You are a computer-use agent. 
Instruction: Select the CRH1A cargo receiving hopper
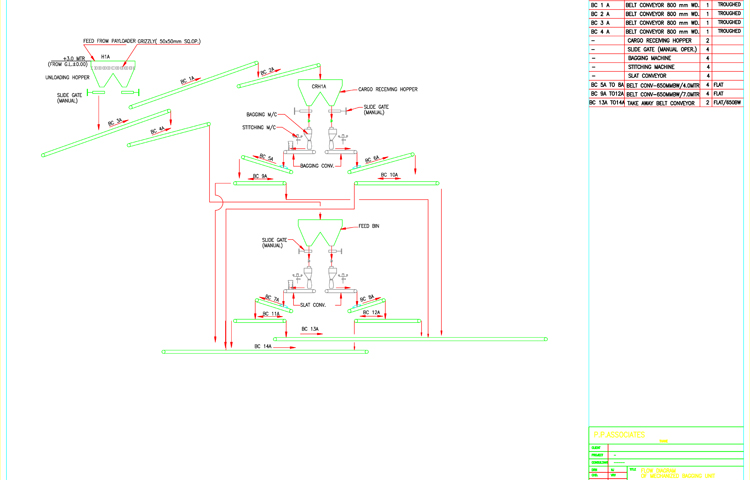[x=319, y=93]
